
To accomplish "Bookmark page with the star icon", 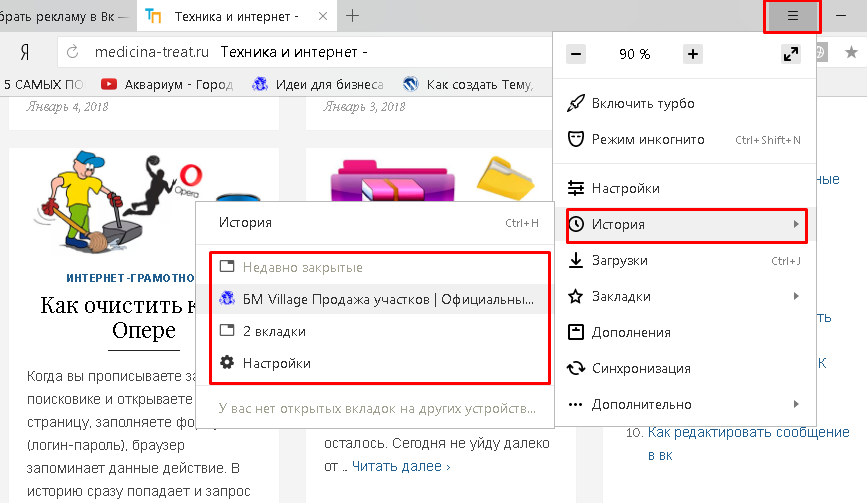I will (851, 53).
